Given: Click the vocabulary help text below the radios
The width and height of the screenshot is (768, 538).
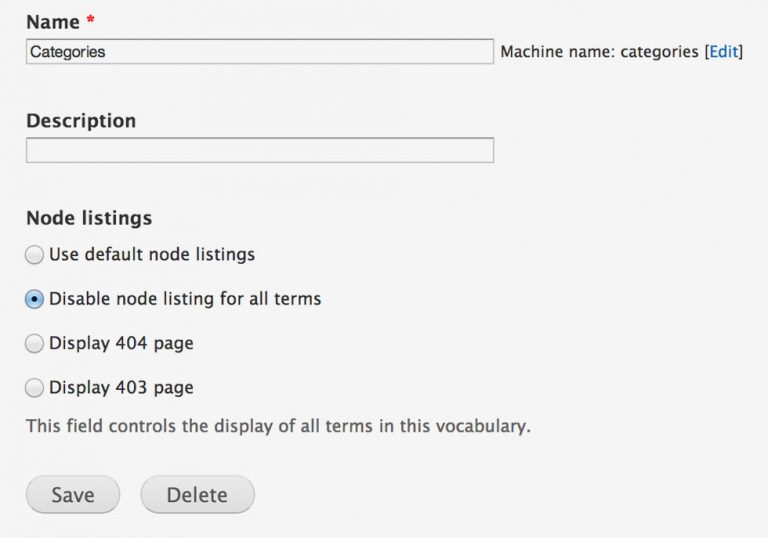Looking at the screenshot, I should tap(278, 426).
